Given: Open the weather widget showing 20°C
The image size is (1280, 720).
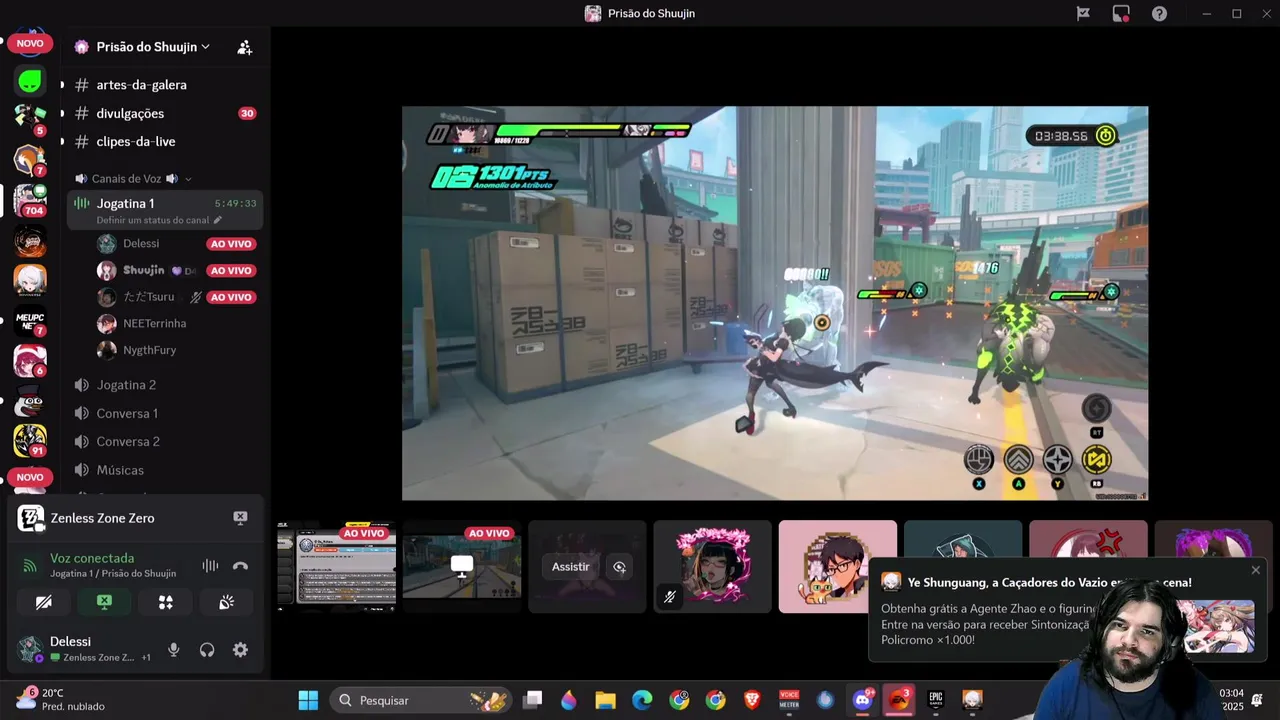Looking at the screenshot, I should [x=58, y=699].
